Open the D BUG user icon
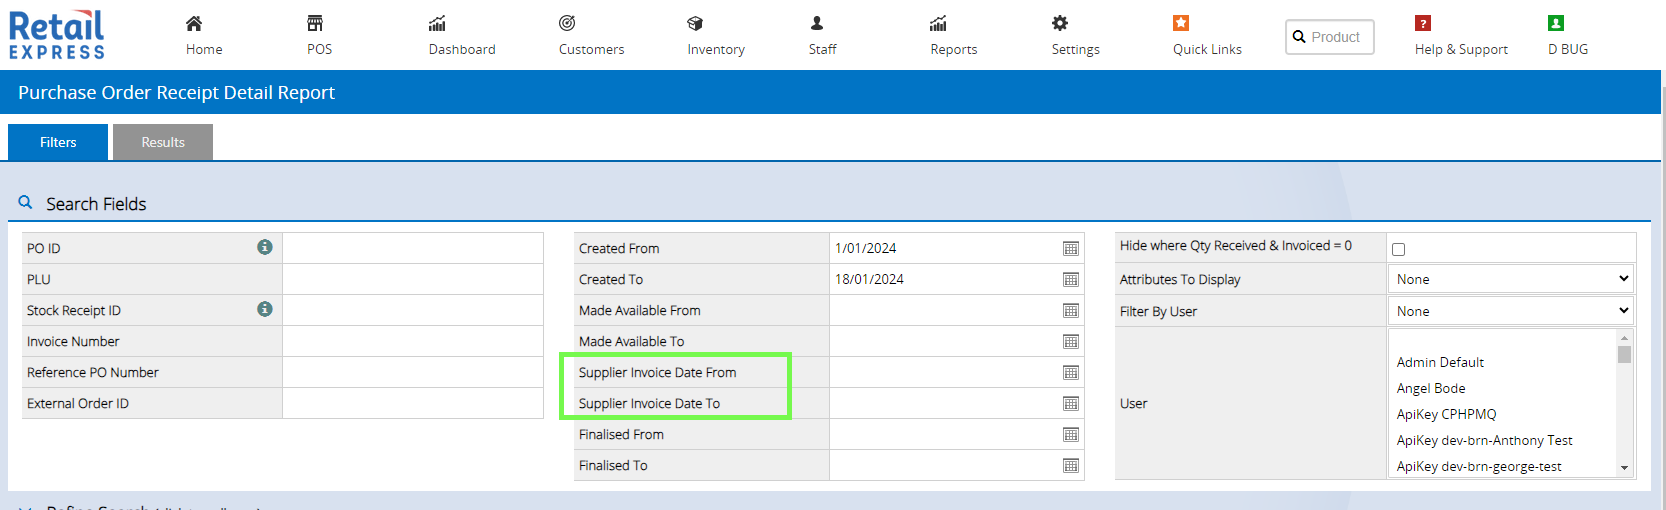 (x=1556, y=23)
